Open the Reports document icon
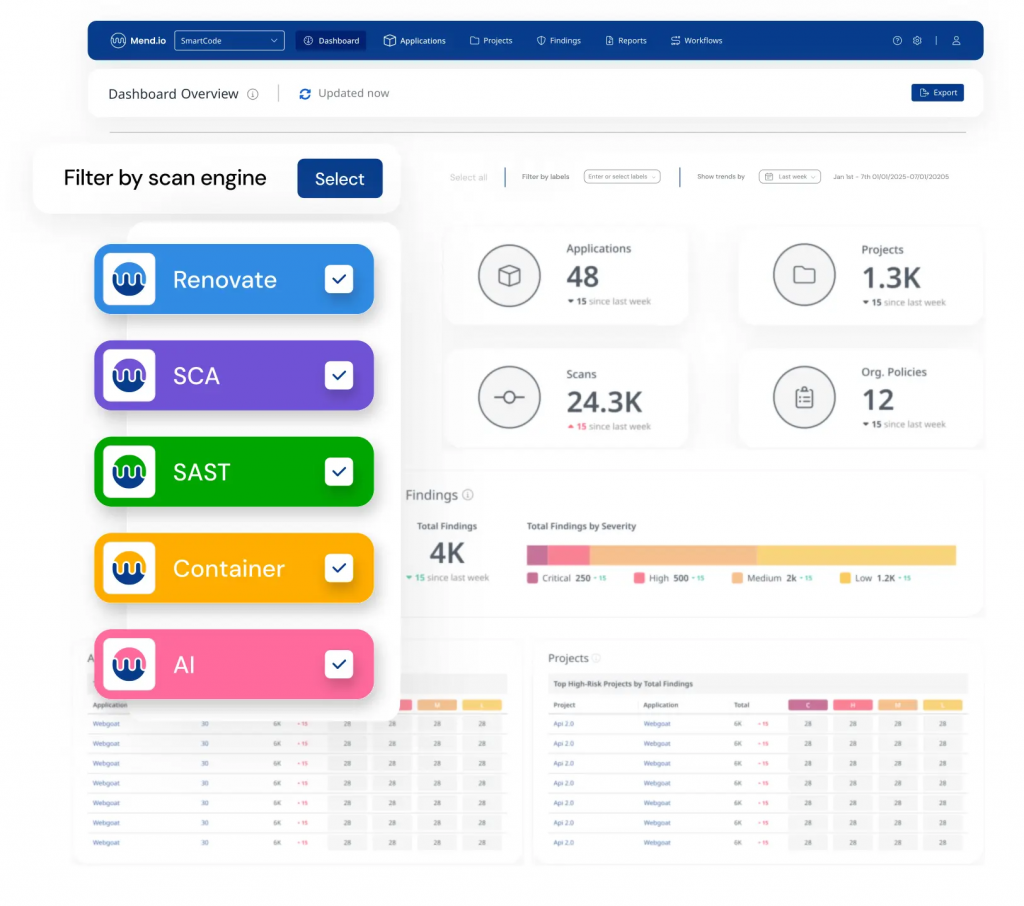 click(608, 41)
